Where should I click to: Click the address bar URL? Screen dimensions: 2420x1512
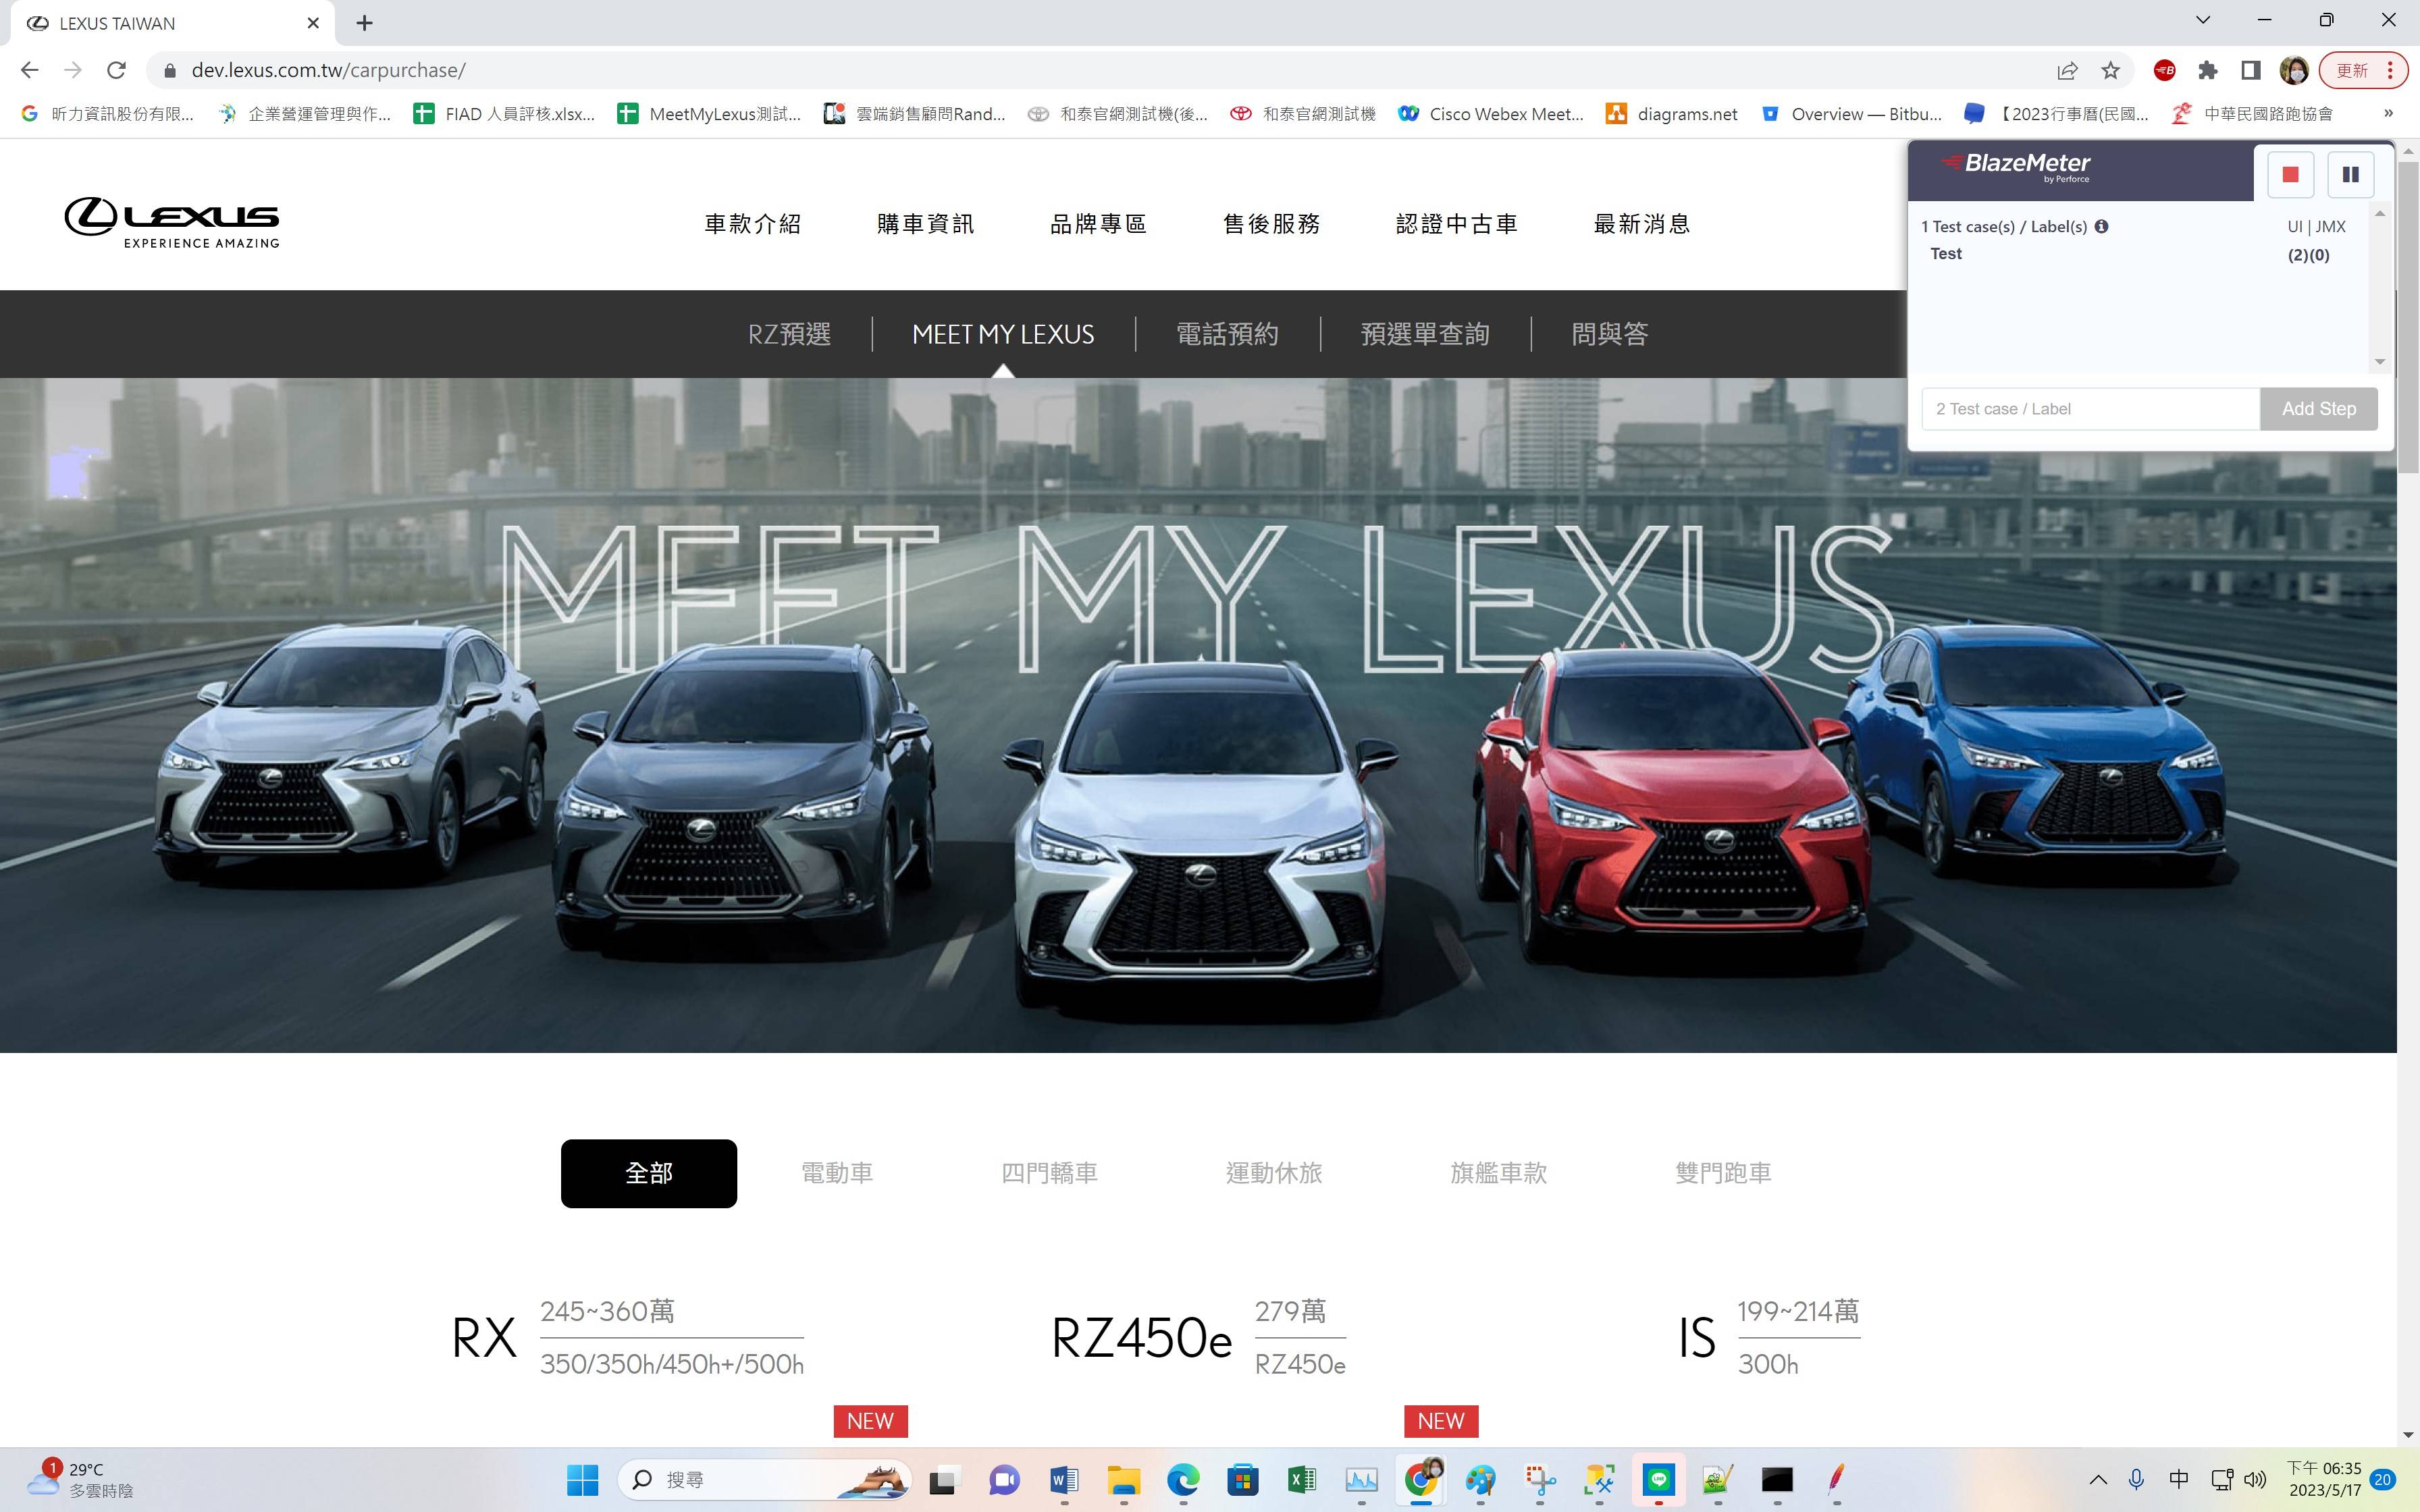[x=328, y=70]
